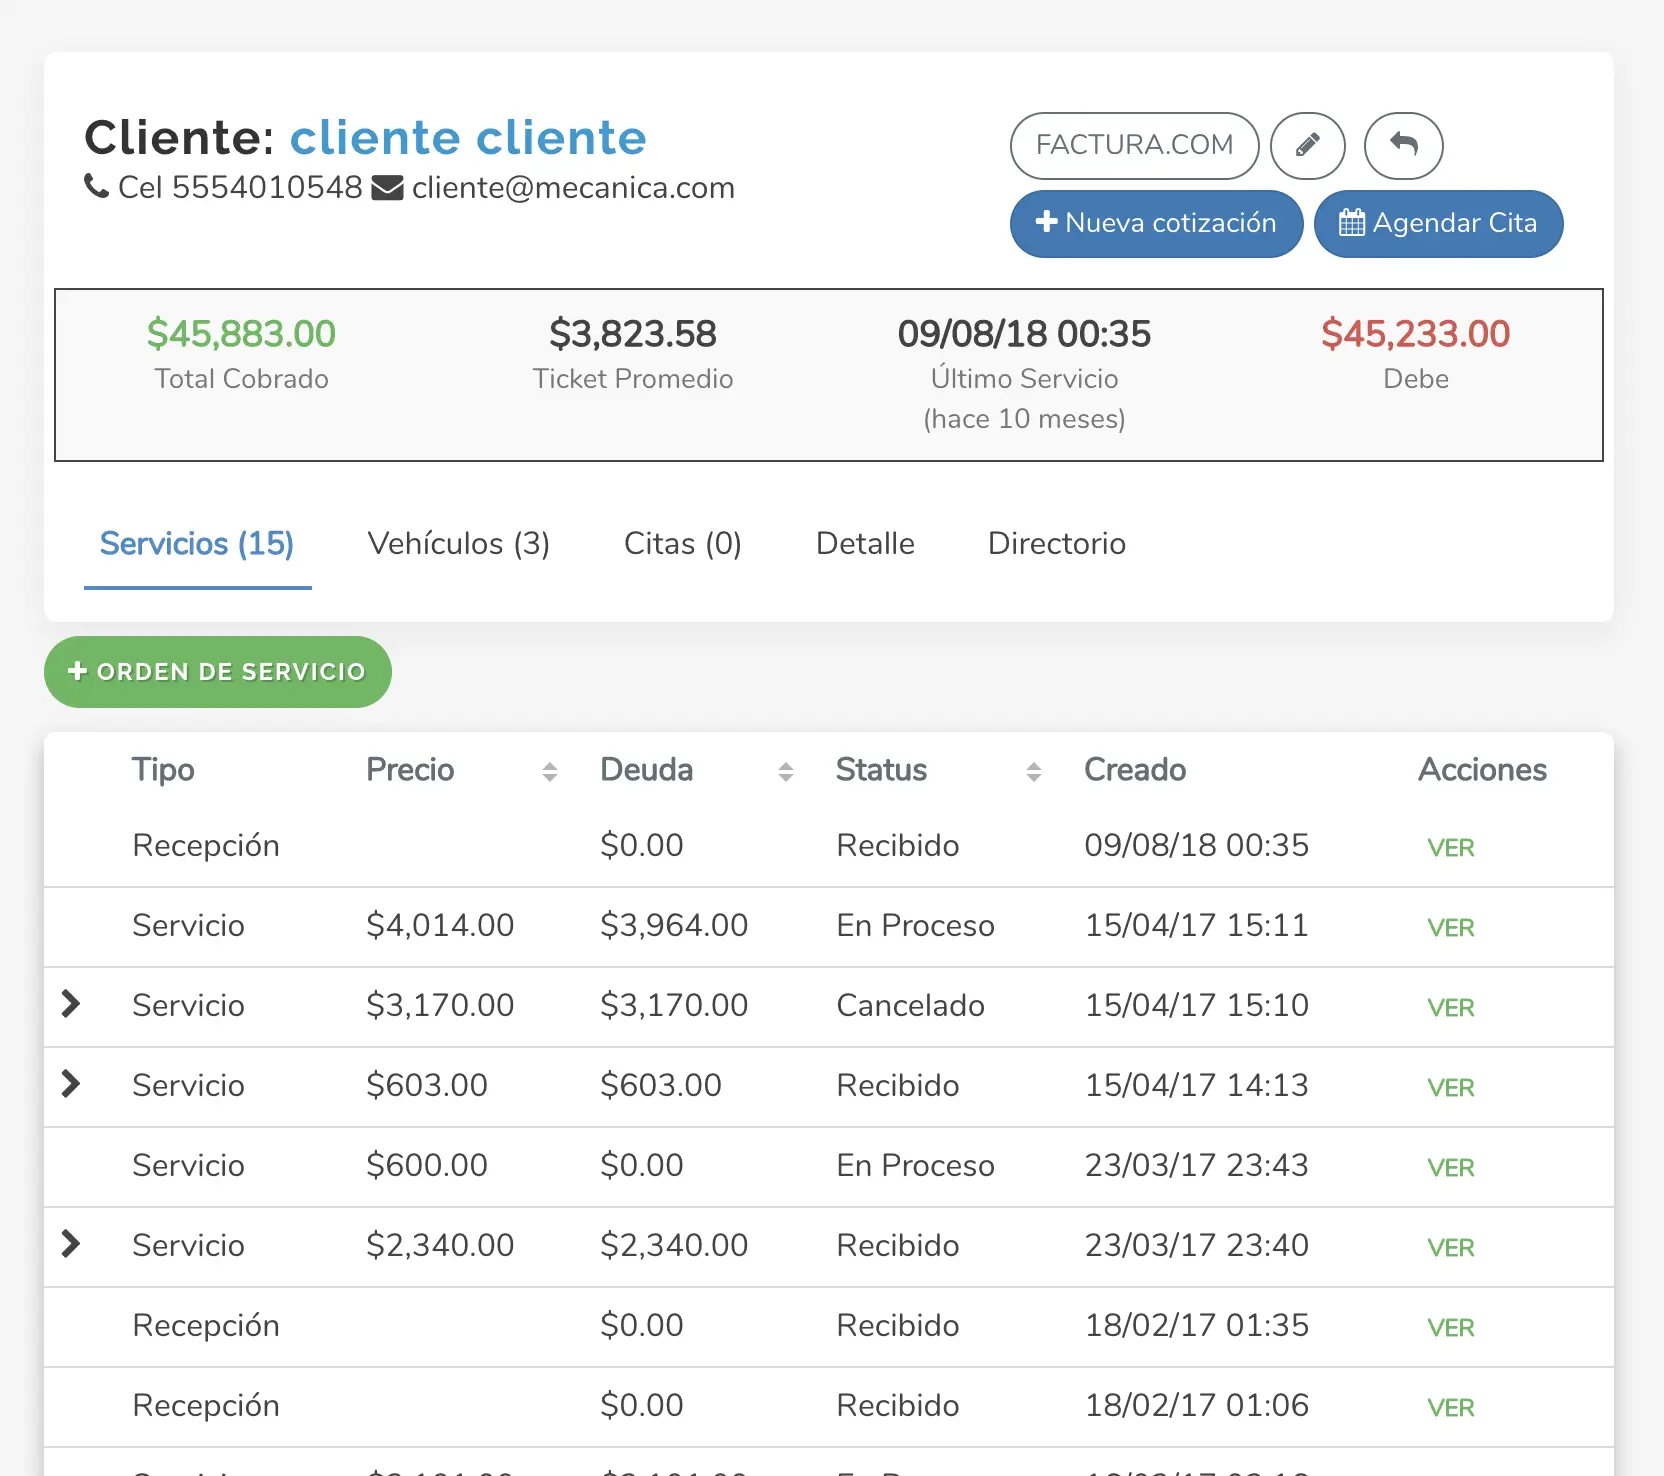Screen dimensions: 1664x1476
Task: Open the FACTURA.COM button
Action: [x=1134, y=146]
